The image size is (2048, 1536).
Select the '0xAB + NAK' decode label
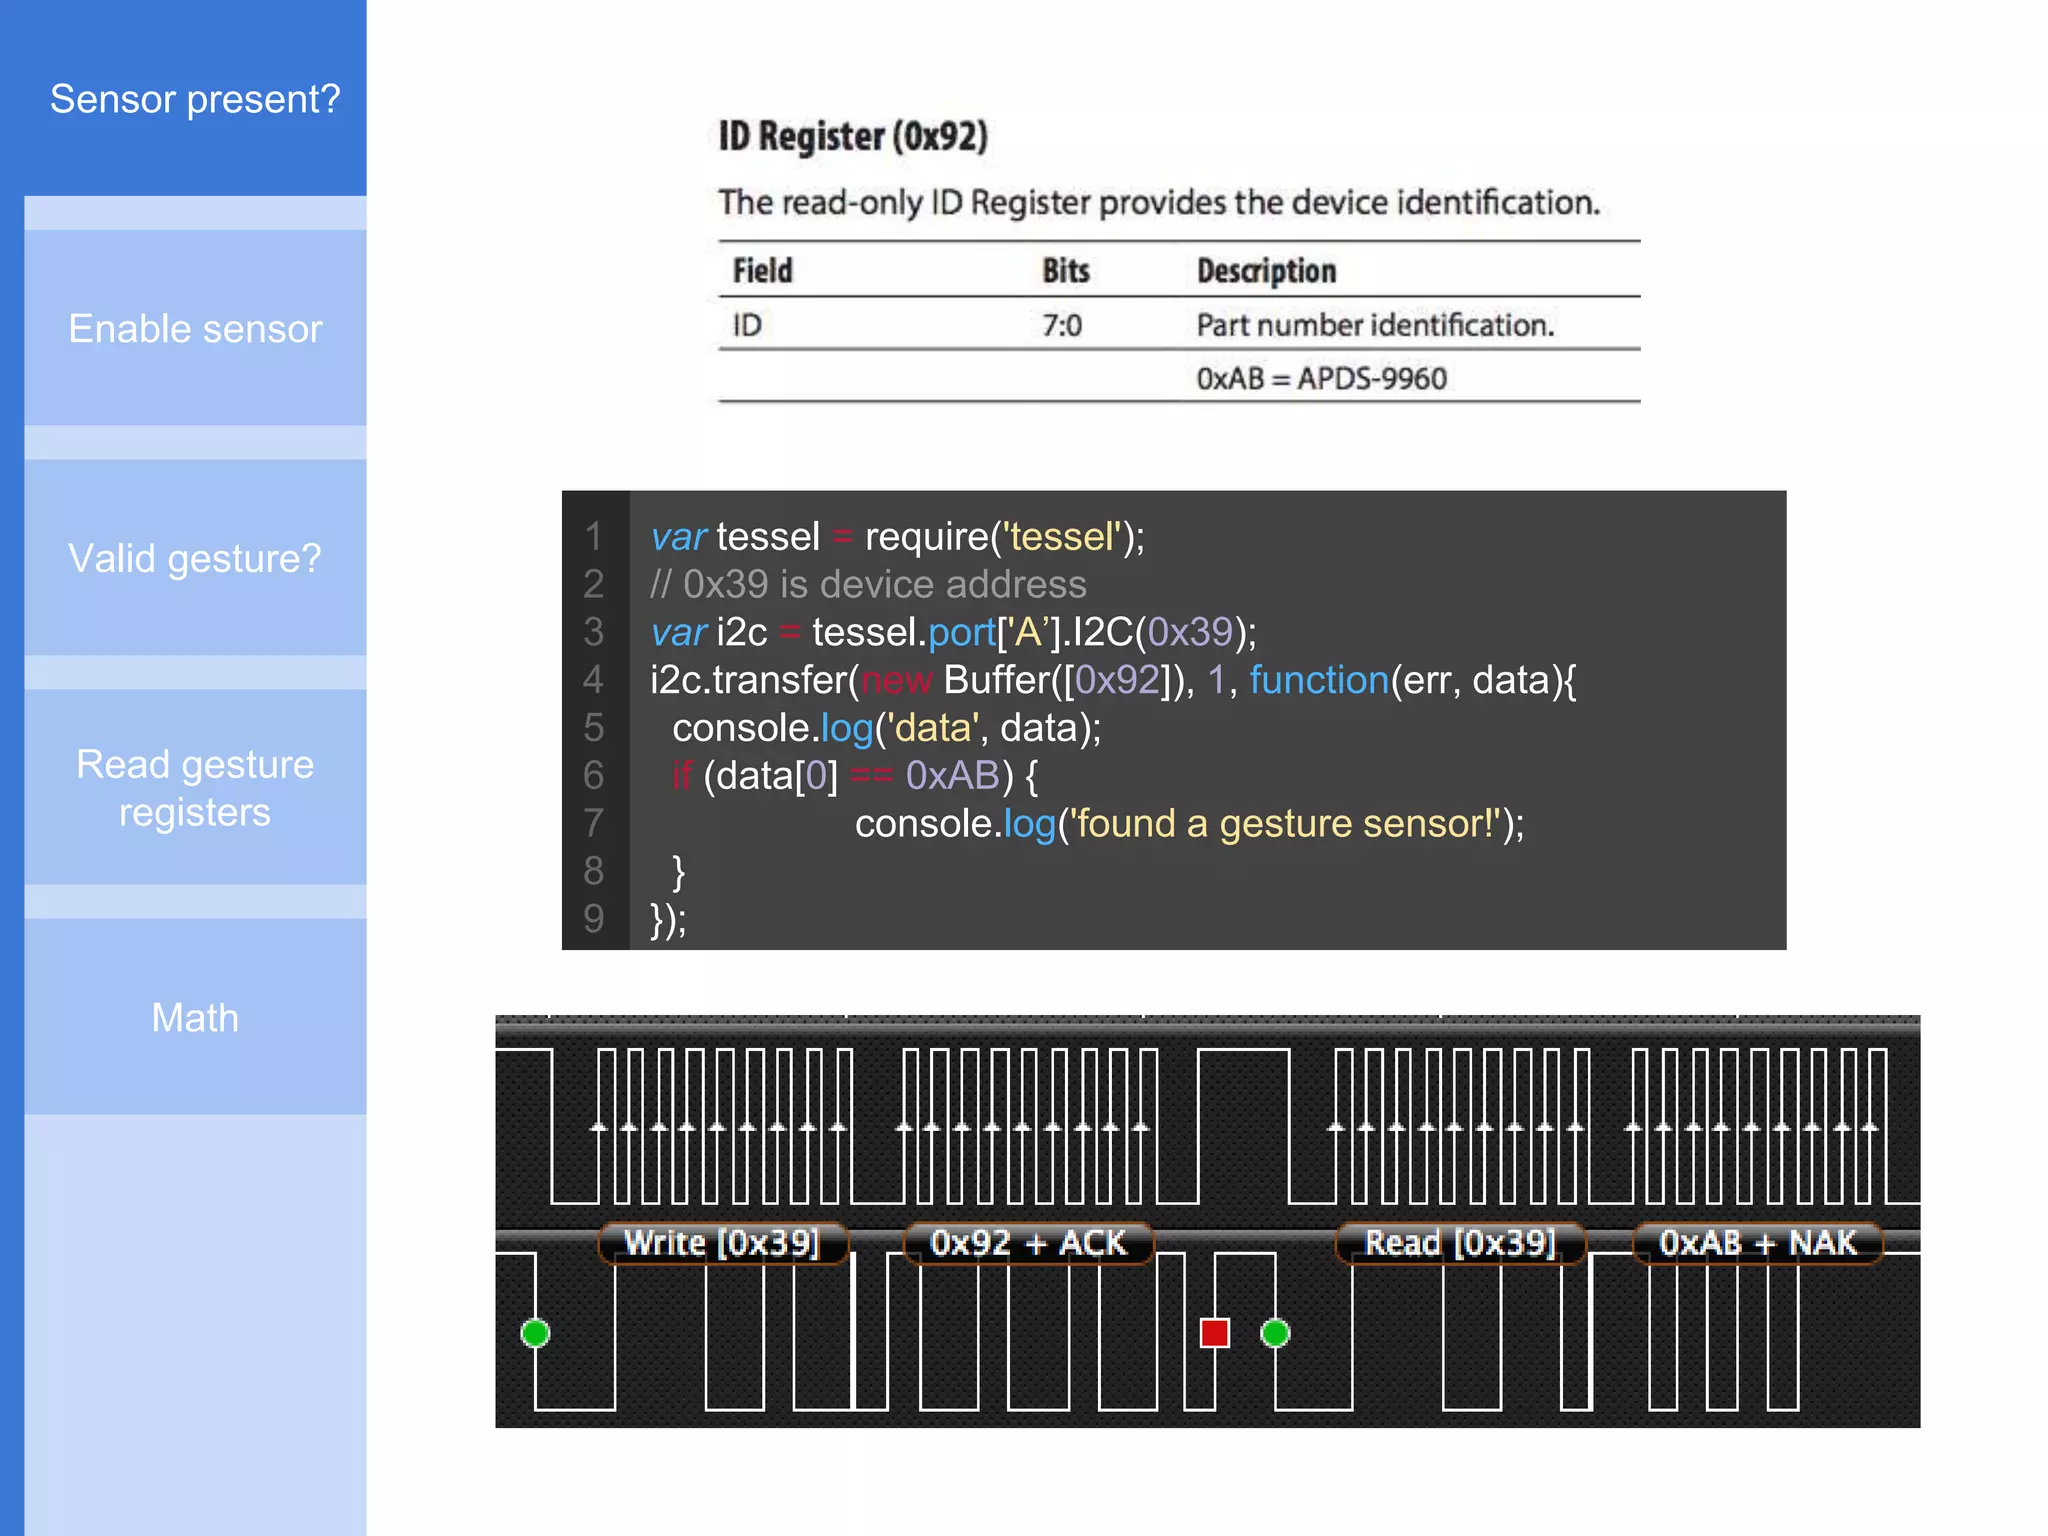[x=1757, y=1243]
